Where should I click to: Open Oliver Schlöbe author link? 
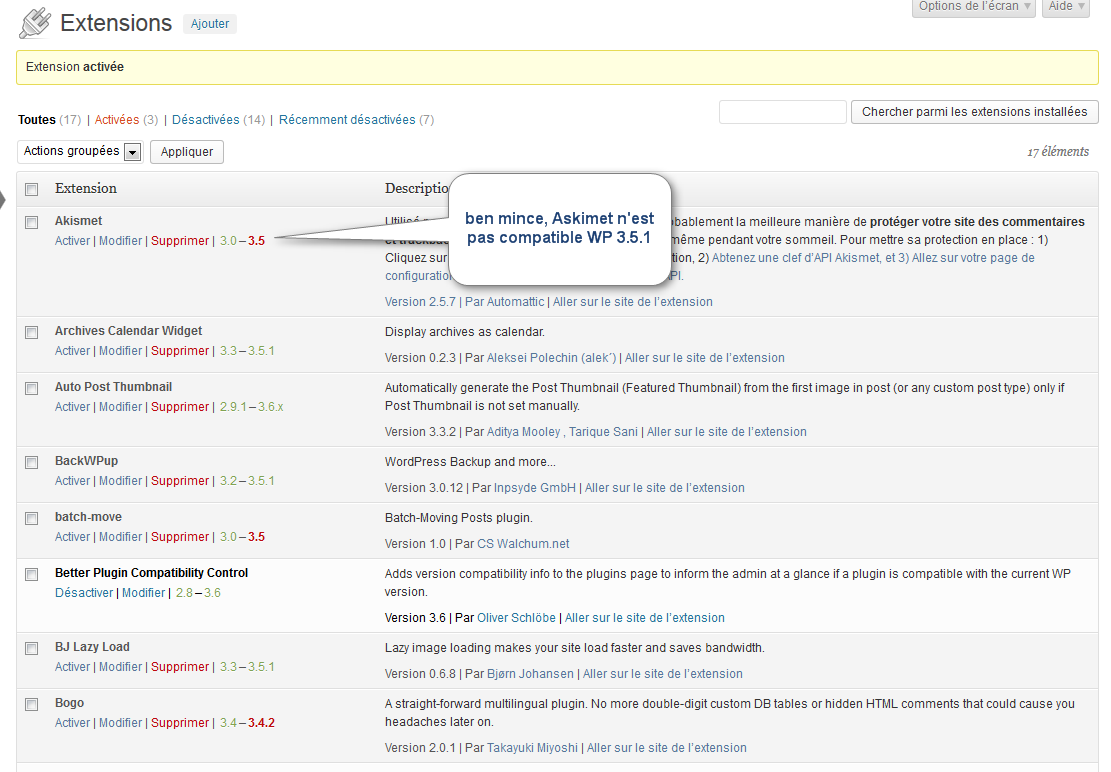517,618
